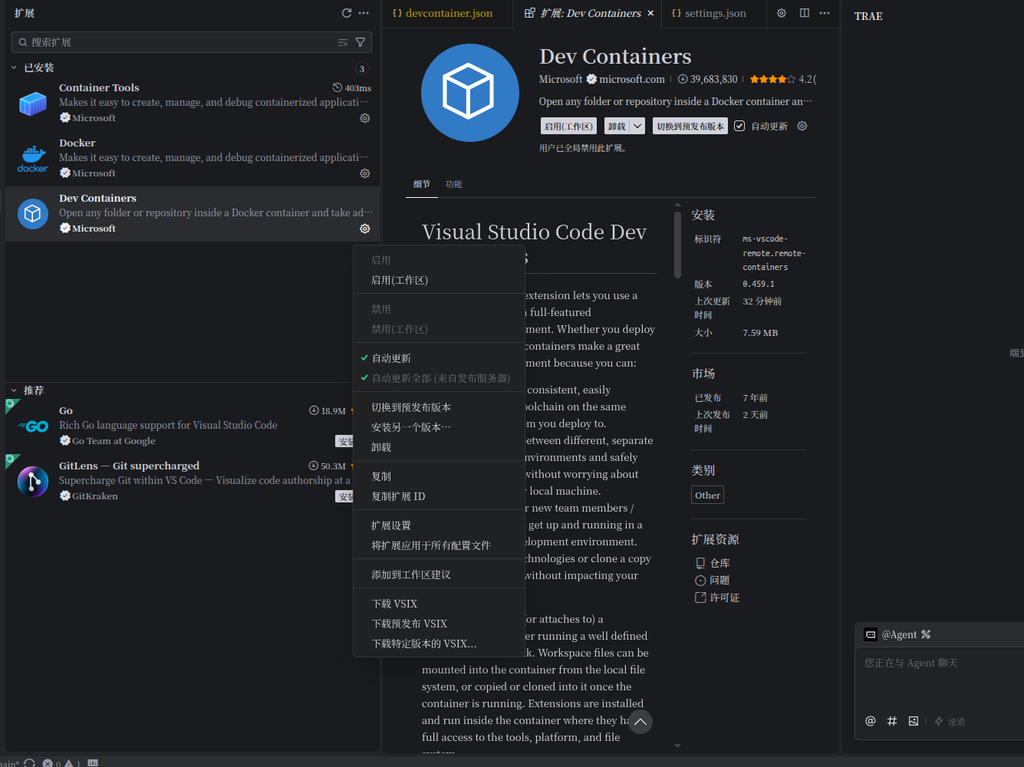This screenshot has height=767, width=1024.
Task: Click scrollbar up arrow in details
Action: coord(677,205)
